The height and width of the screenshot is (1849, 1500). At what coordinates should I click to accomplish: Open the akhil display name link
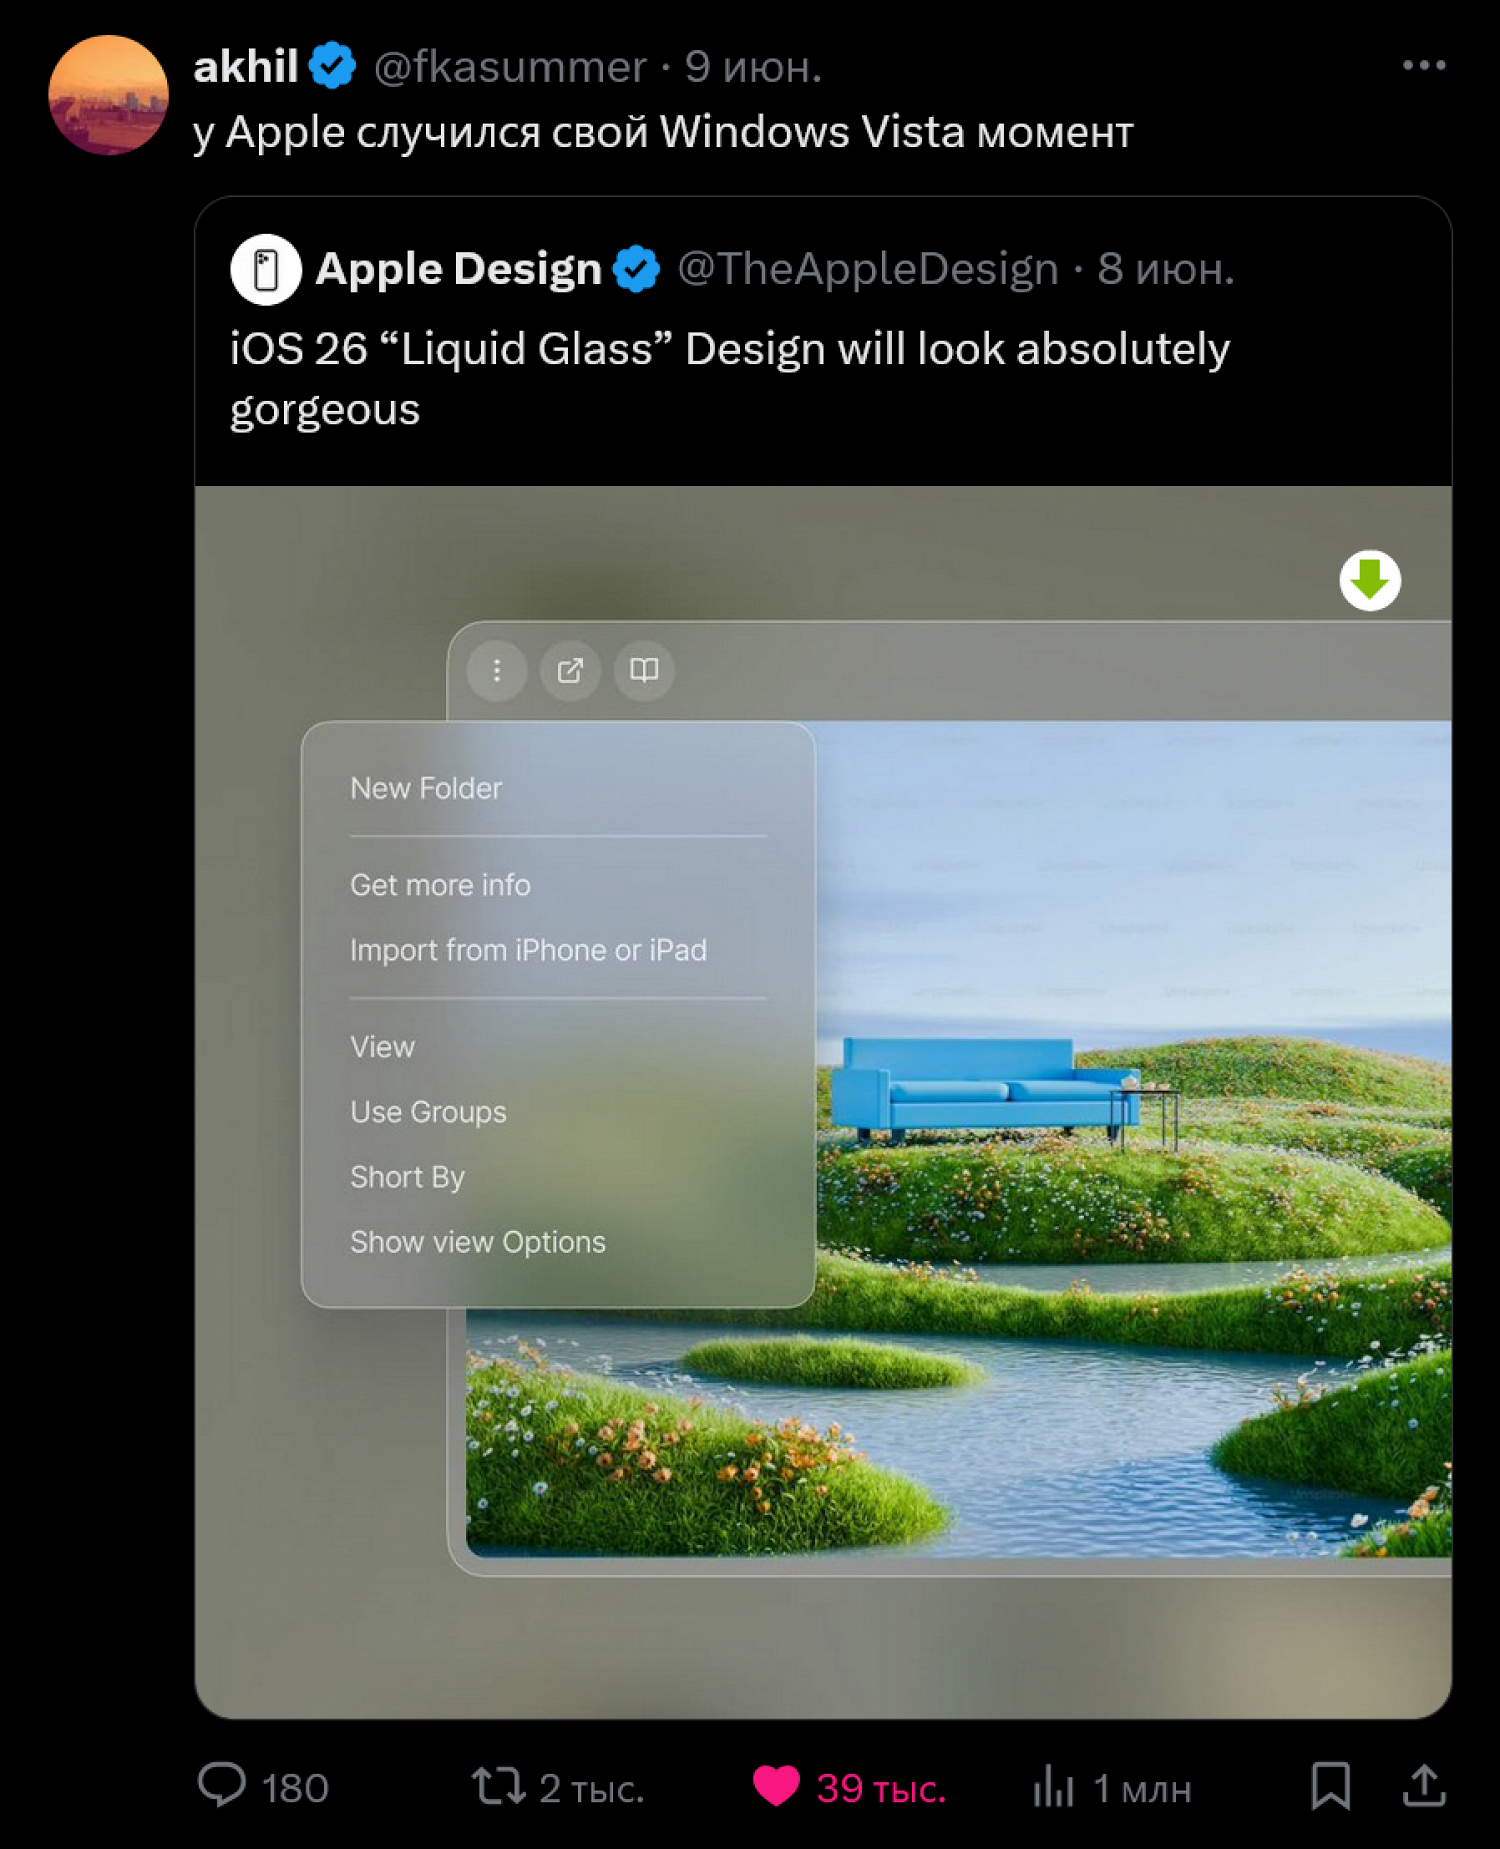click(x=245, y=67)
